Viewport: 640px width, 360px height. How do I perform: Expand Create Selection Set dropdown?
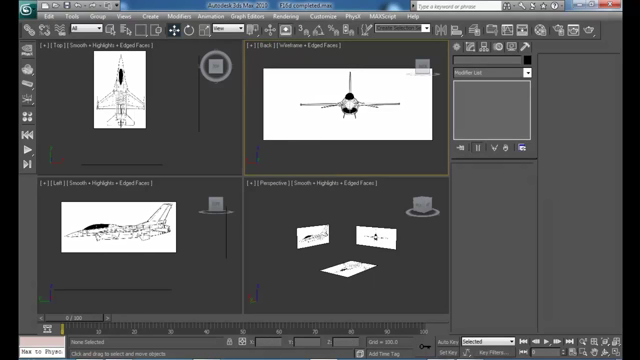tap(426, 28)
